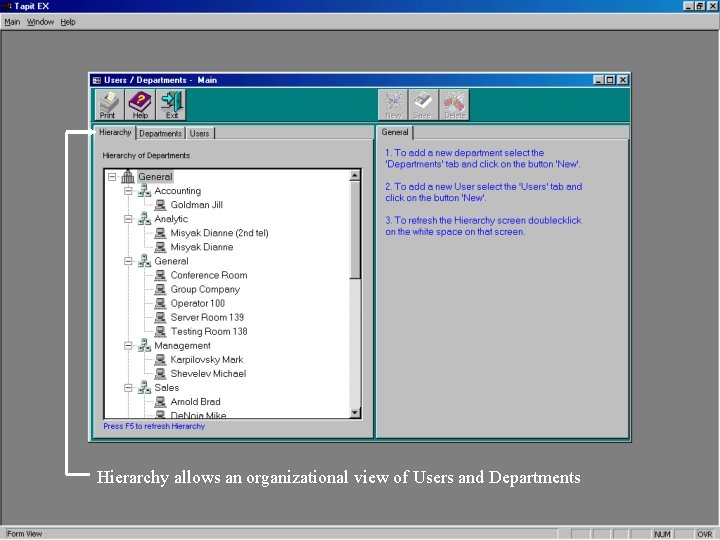Viewport: 720px width, 540px height.
Task: Click the computer icon beside Operator 100
Action: pyautogui.click(x=160, y=303)
